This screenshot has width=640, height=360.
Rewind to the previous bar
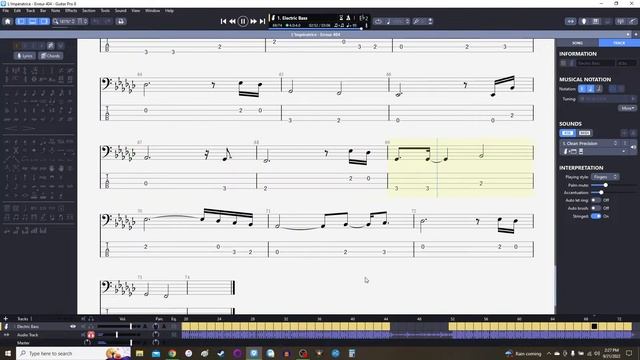(x=232, y=21)
